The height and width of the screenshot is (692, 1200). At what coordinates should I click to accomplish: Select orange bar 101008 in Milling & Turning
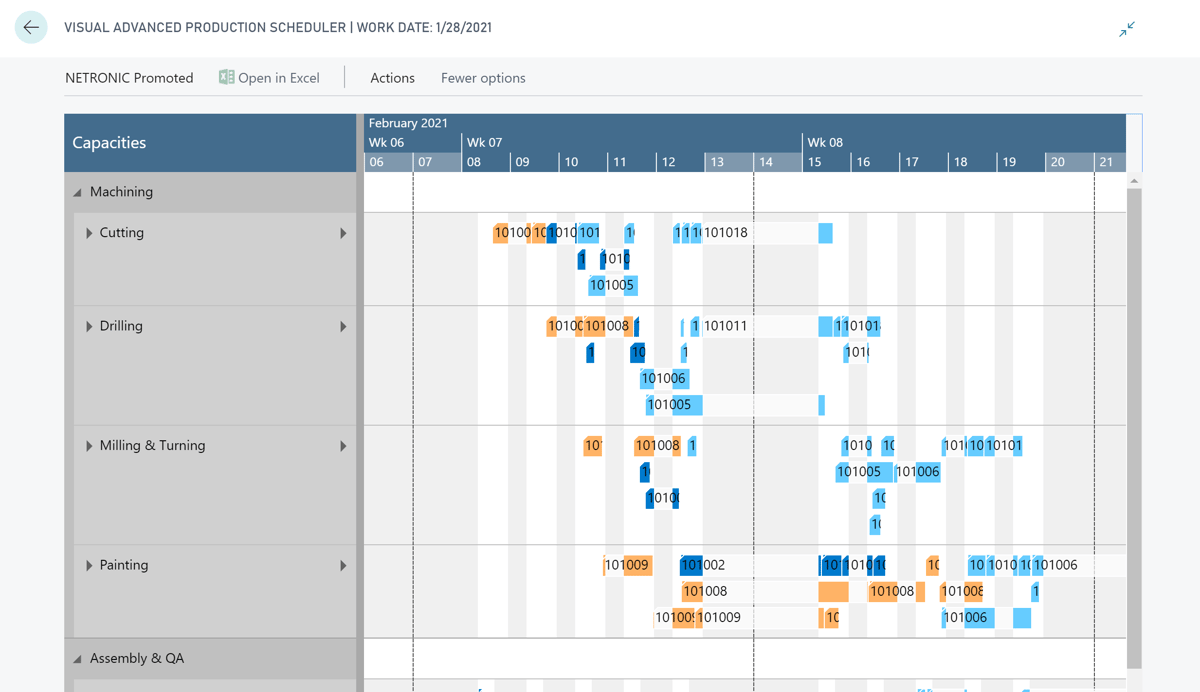pyautogui.click(x=657, y=446)
